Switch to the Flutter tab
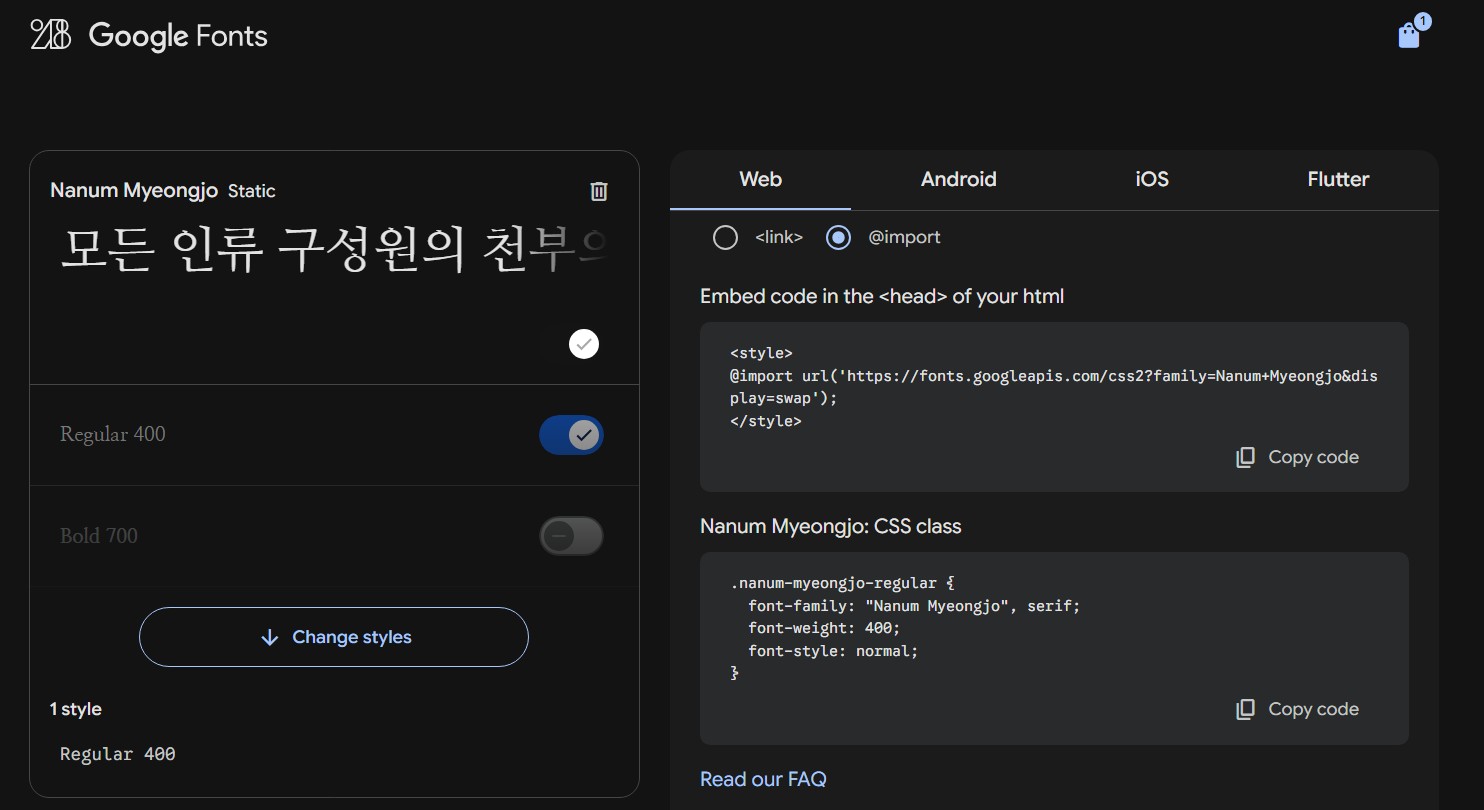This screenshot has height=810, width=1484. click(x=1338, y=180)
